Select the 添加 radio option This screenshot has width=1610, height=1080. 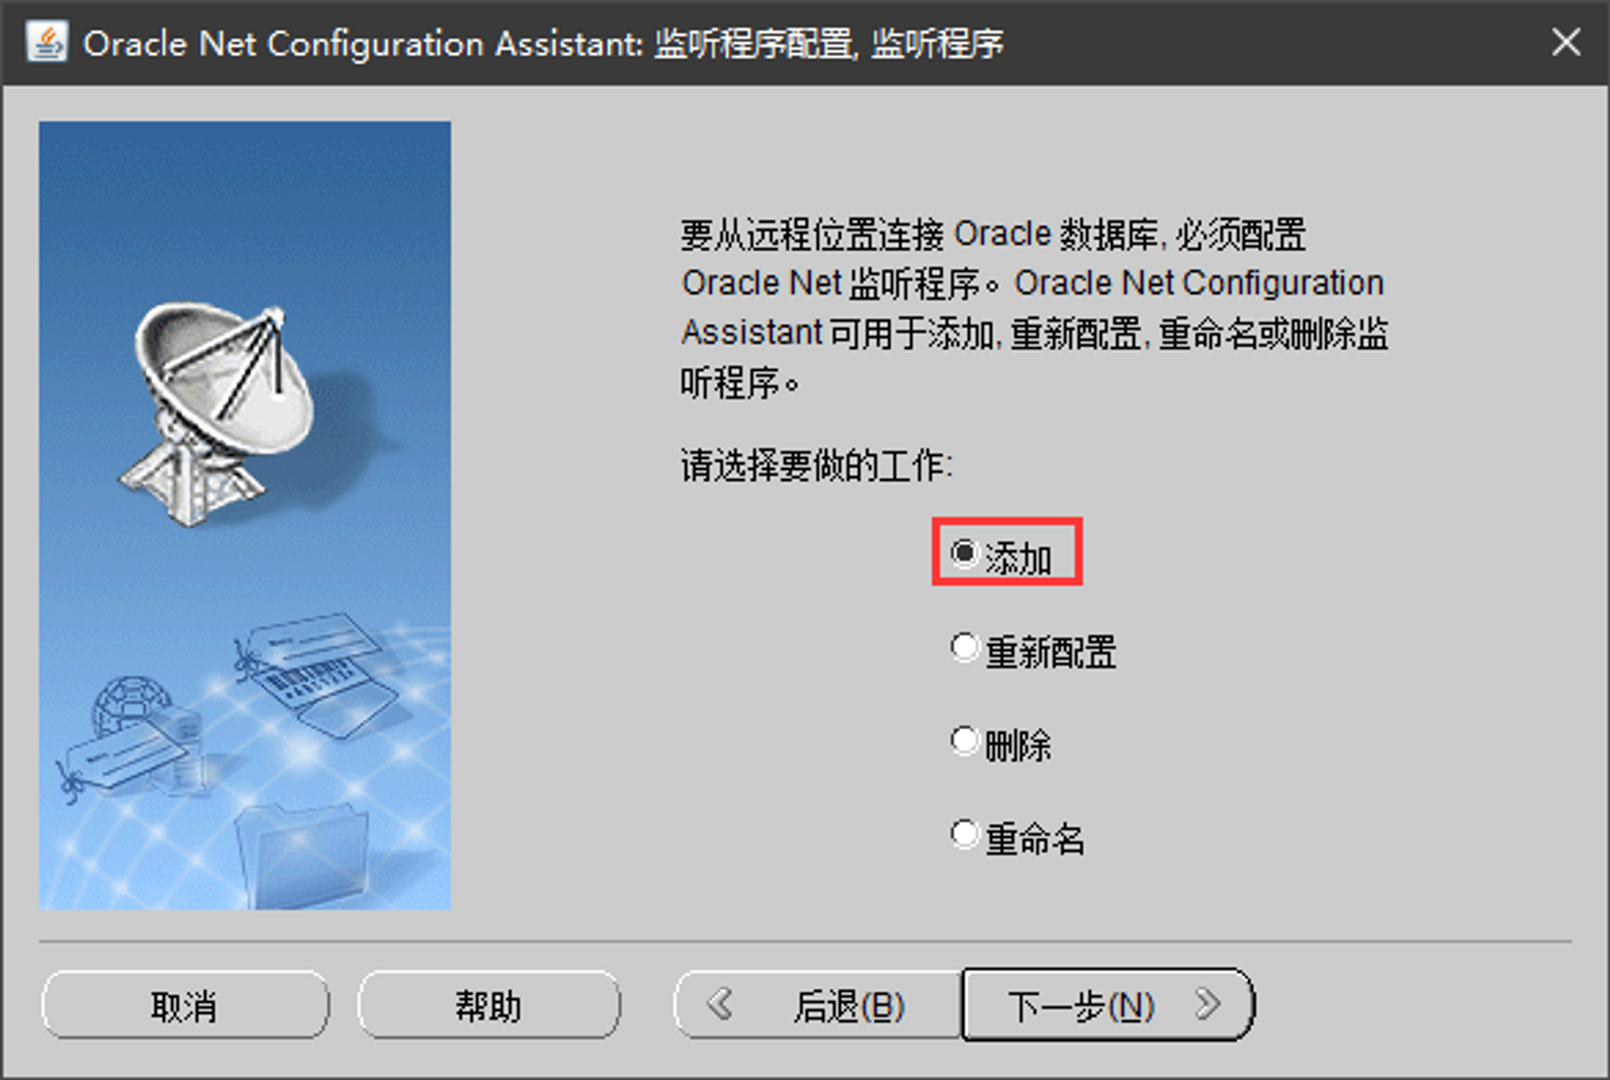pyautogui.click(x=1001, y=556)
